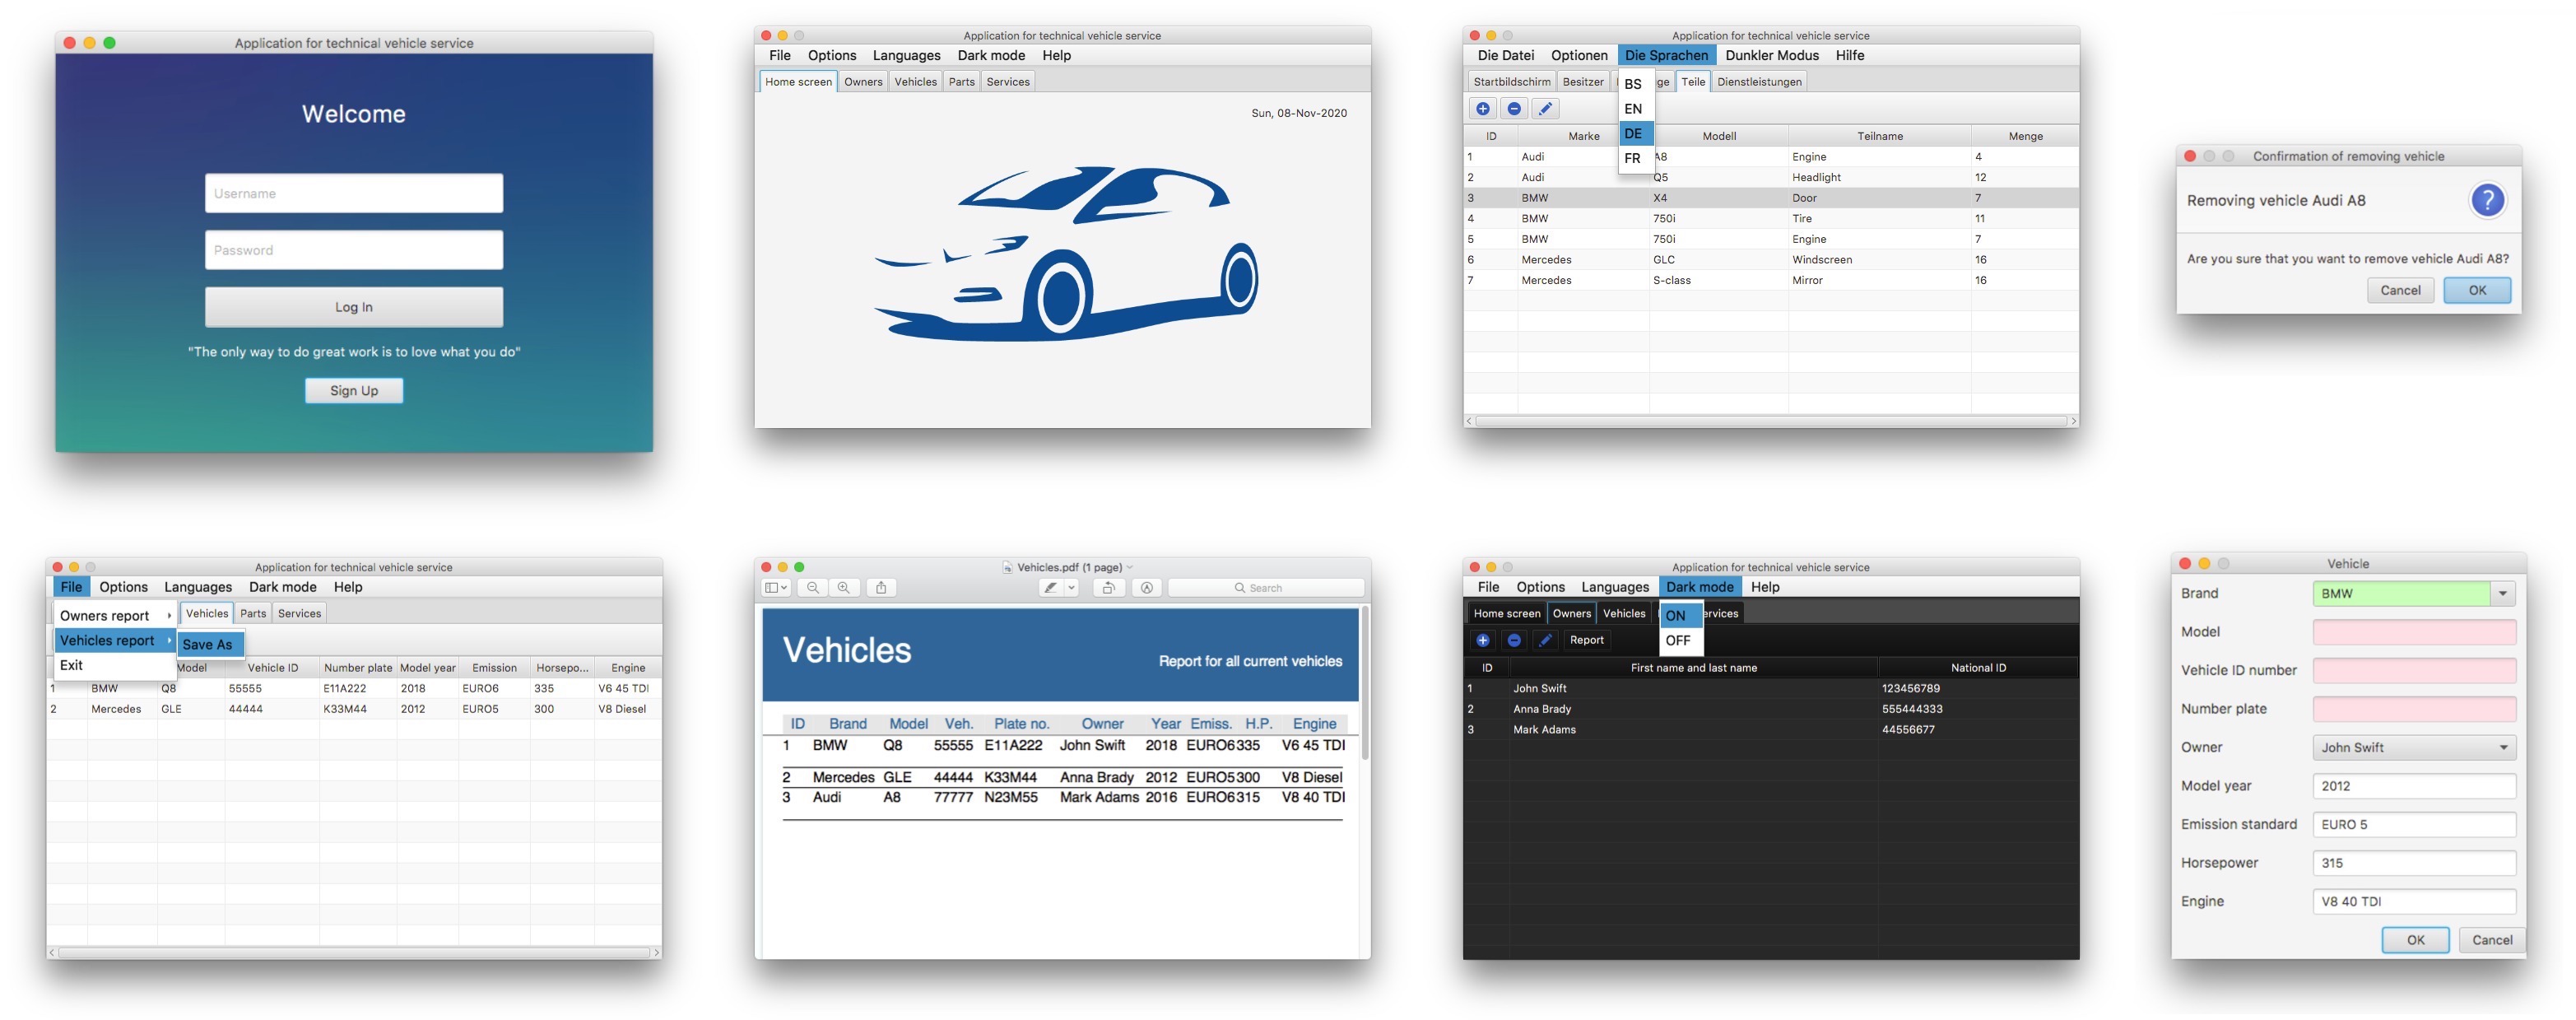Viewport: 2576px width, 1020px height.
Task: Click the remove (minus) icon in the dark mode Owners window
Action: click(1514, 640)
